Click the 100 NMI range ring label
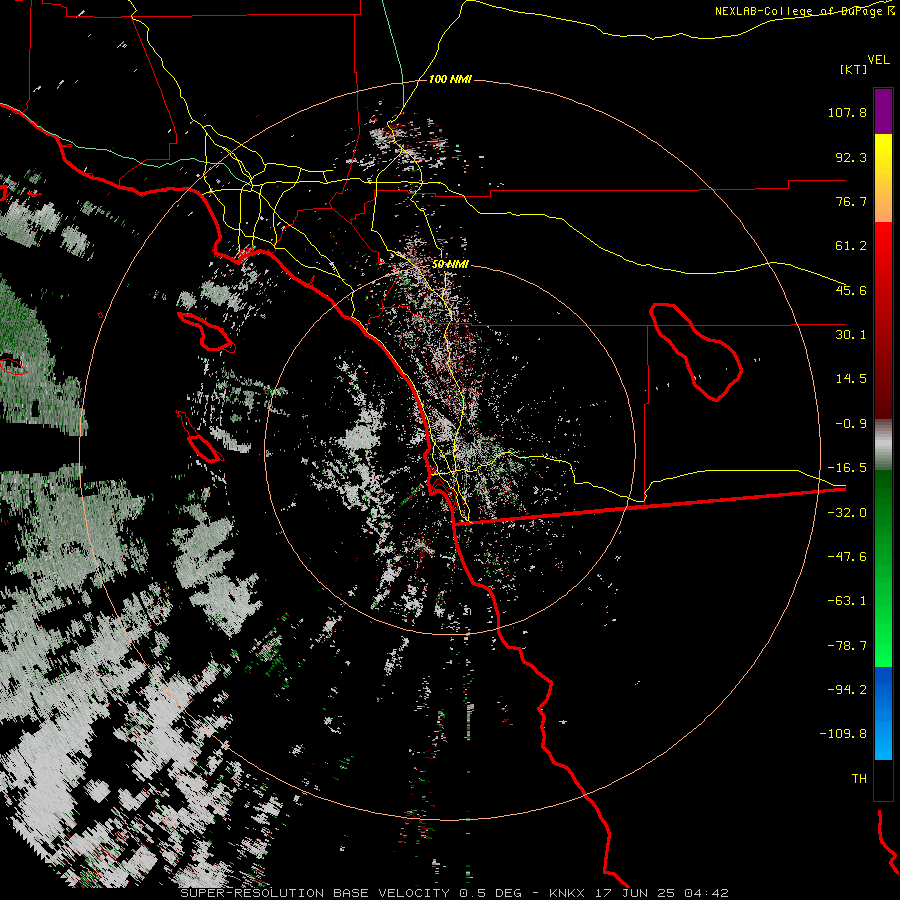Screen dimensions: 900x900 [x=450, y=79]
